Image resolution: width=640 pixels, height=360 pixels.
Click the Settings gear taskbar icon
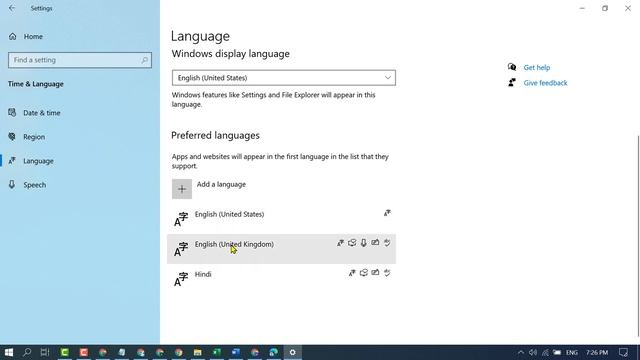click(x=292, y=352)
